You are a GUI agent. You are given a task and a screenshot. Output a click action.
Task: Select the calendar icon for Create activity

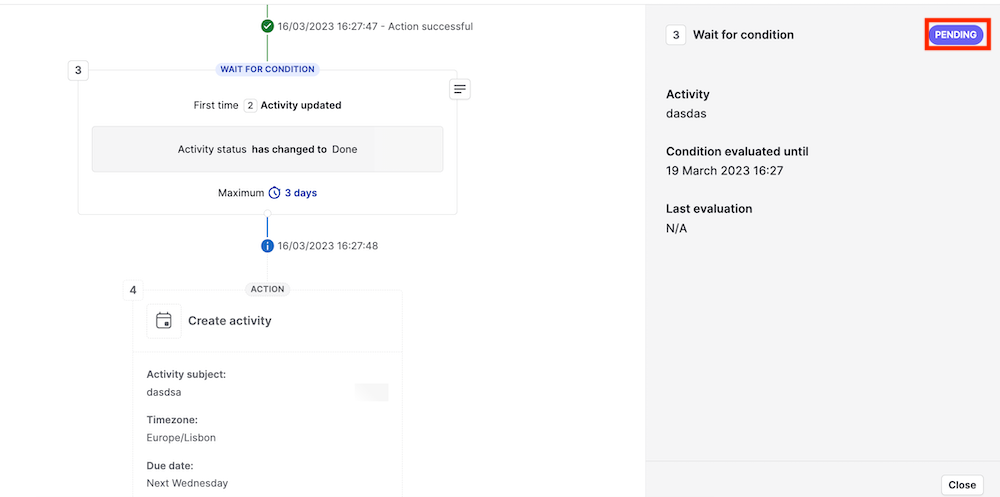point(164,320)
